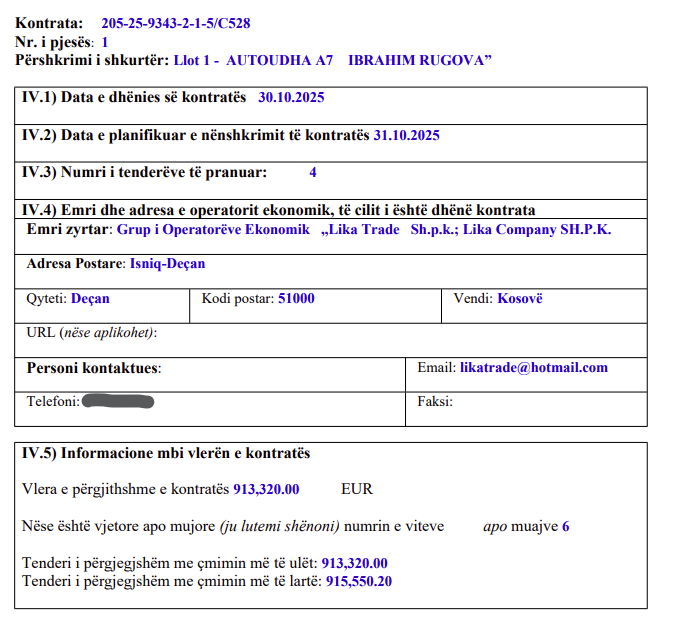Select the EUR currency label
693x619 pixels.
pos(357,489)
